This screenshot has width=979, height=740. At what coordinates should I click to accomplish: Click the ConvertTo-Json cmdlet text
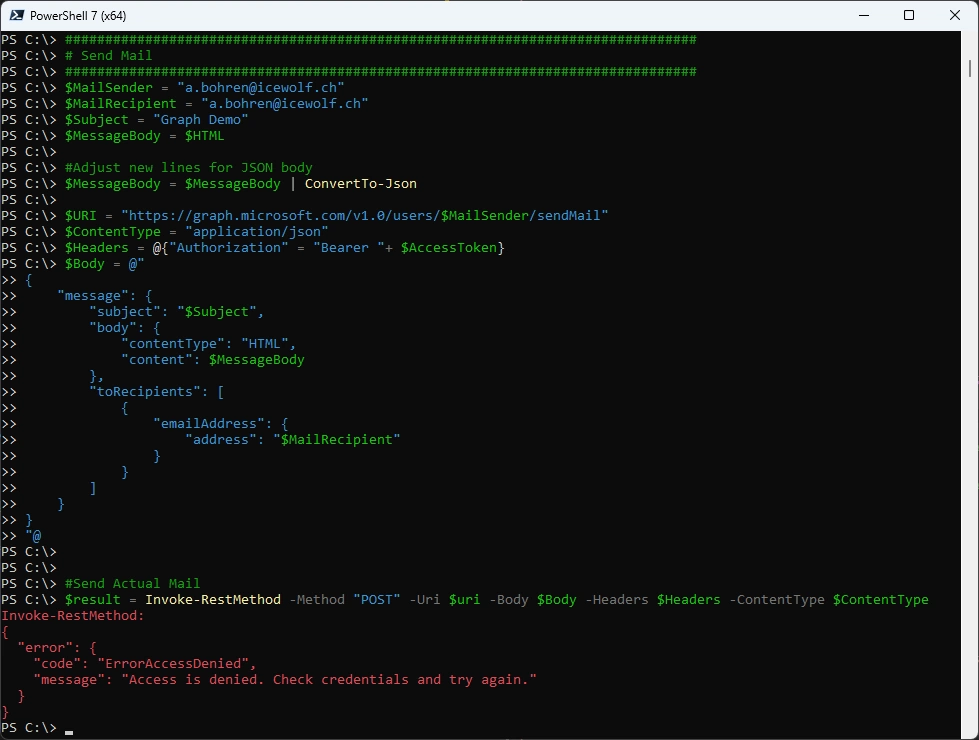pyautogui.click(x=360, y=183)
